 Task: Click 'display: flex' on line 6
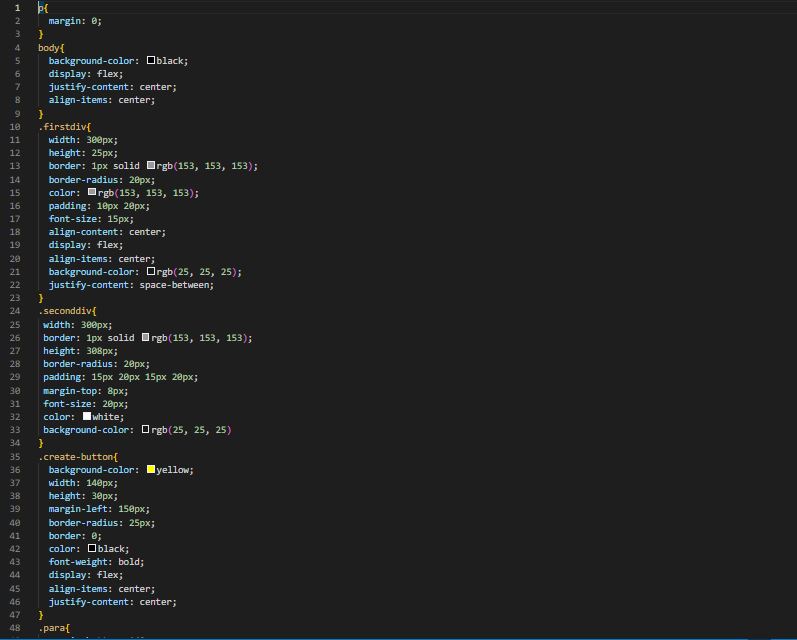[x=86, y=74]
